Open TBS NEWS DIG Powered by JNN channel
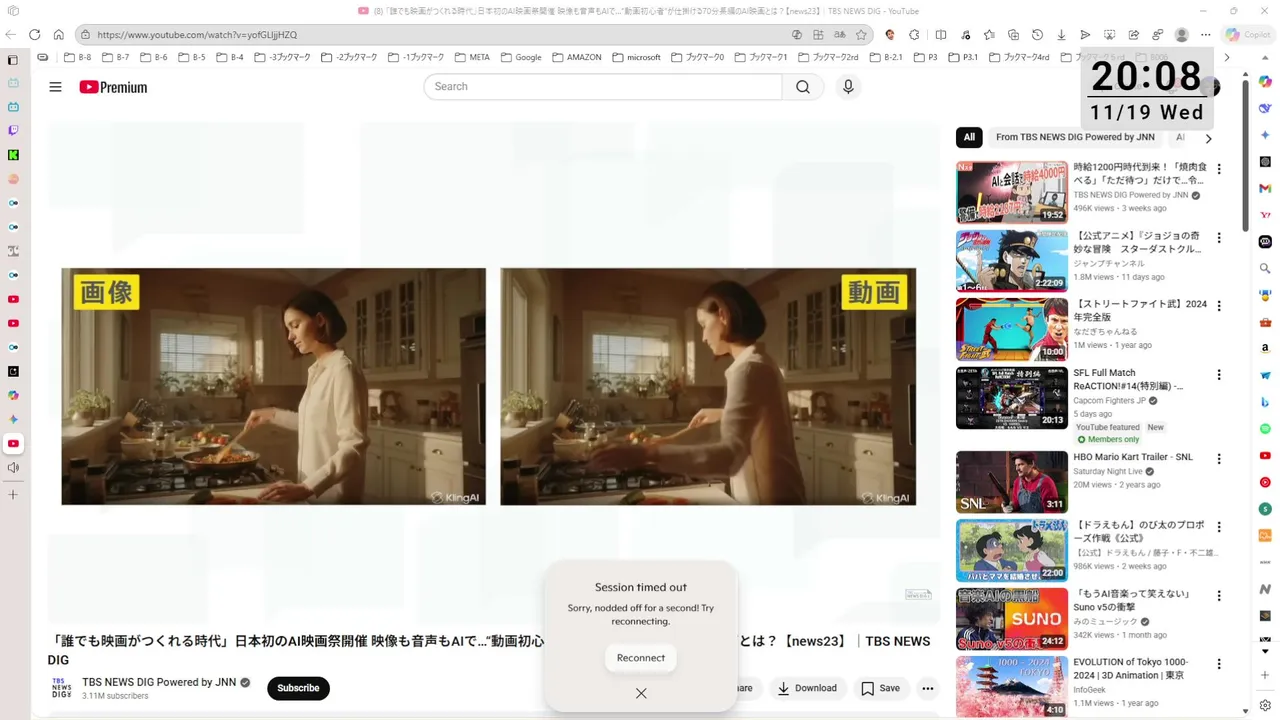 tap(159, 682)
